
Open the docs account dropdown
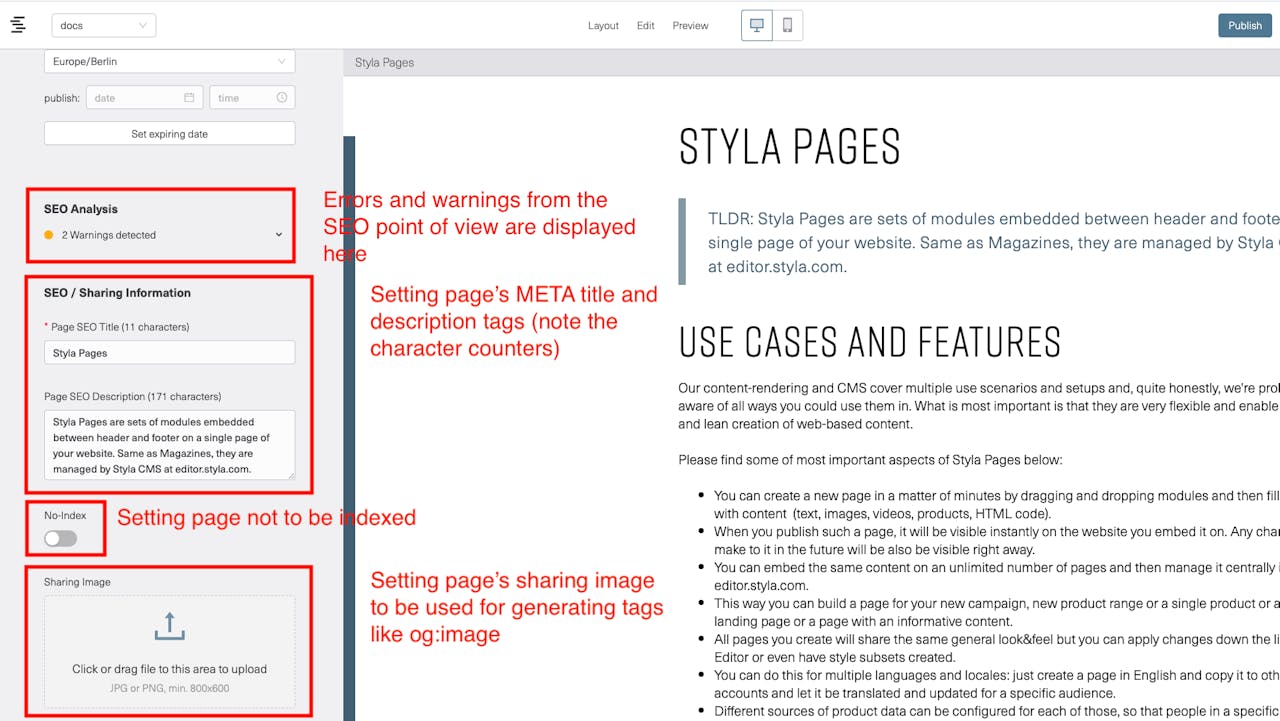[x=103, y=25]
